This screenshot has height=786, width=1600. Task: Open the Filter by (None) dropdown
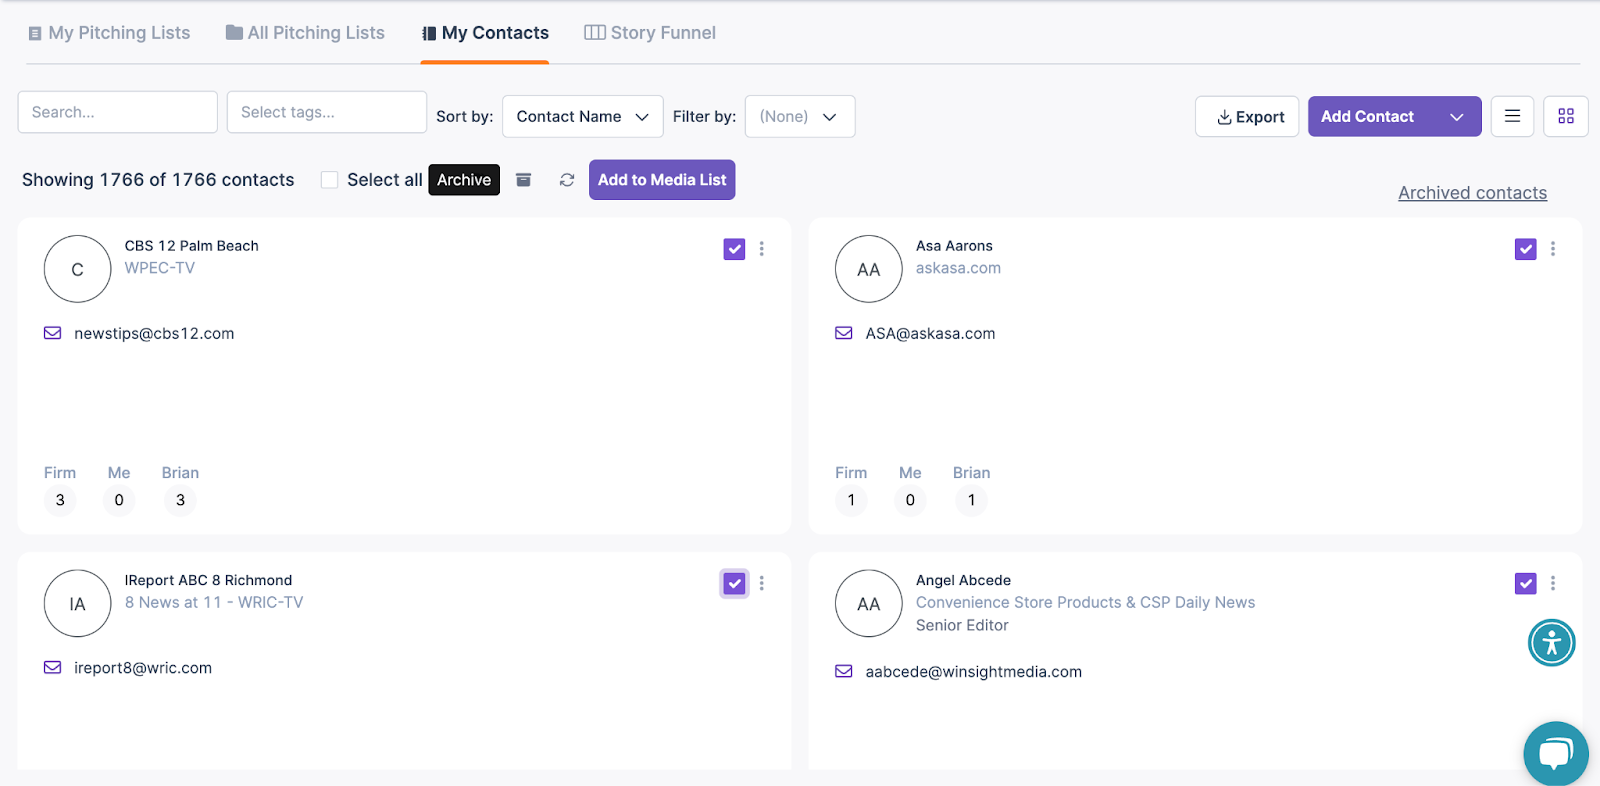coord(800,116)
